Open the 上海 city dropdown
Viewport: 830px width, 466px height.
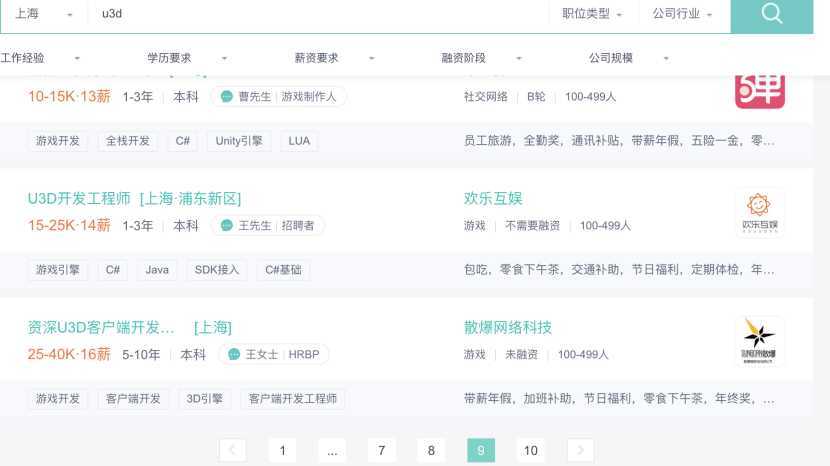coord(43,14)
